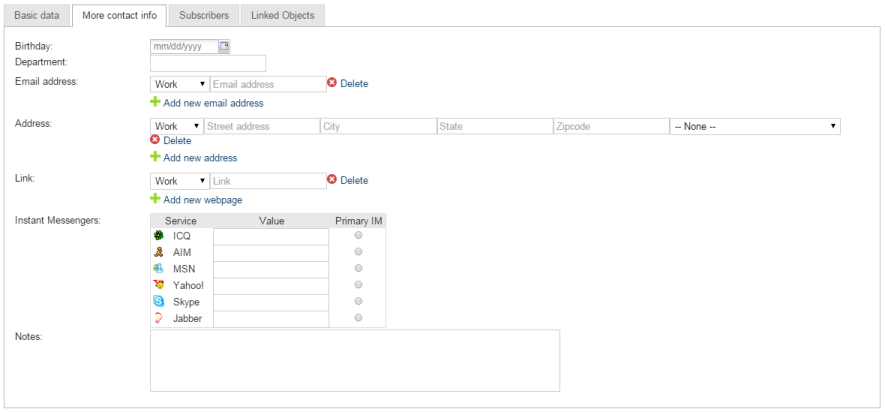Click green plus icon for new webpage
Image resolution: width=885 pixels, height=412 pixels.
click(155, 199)
